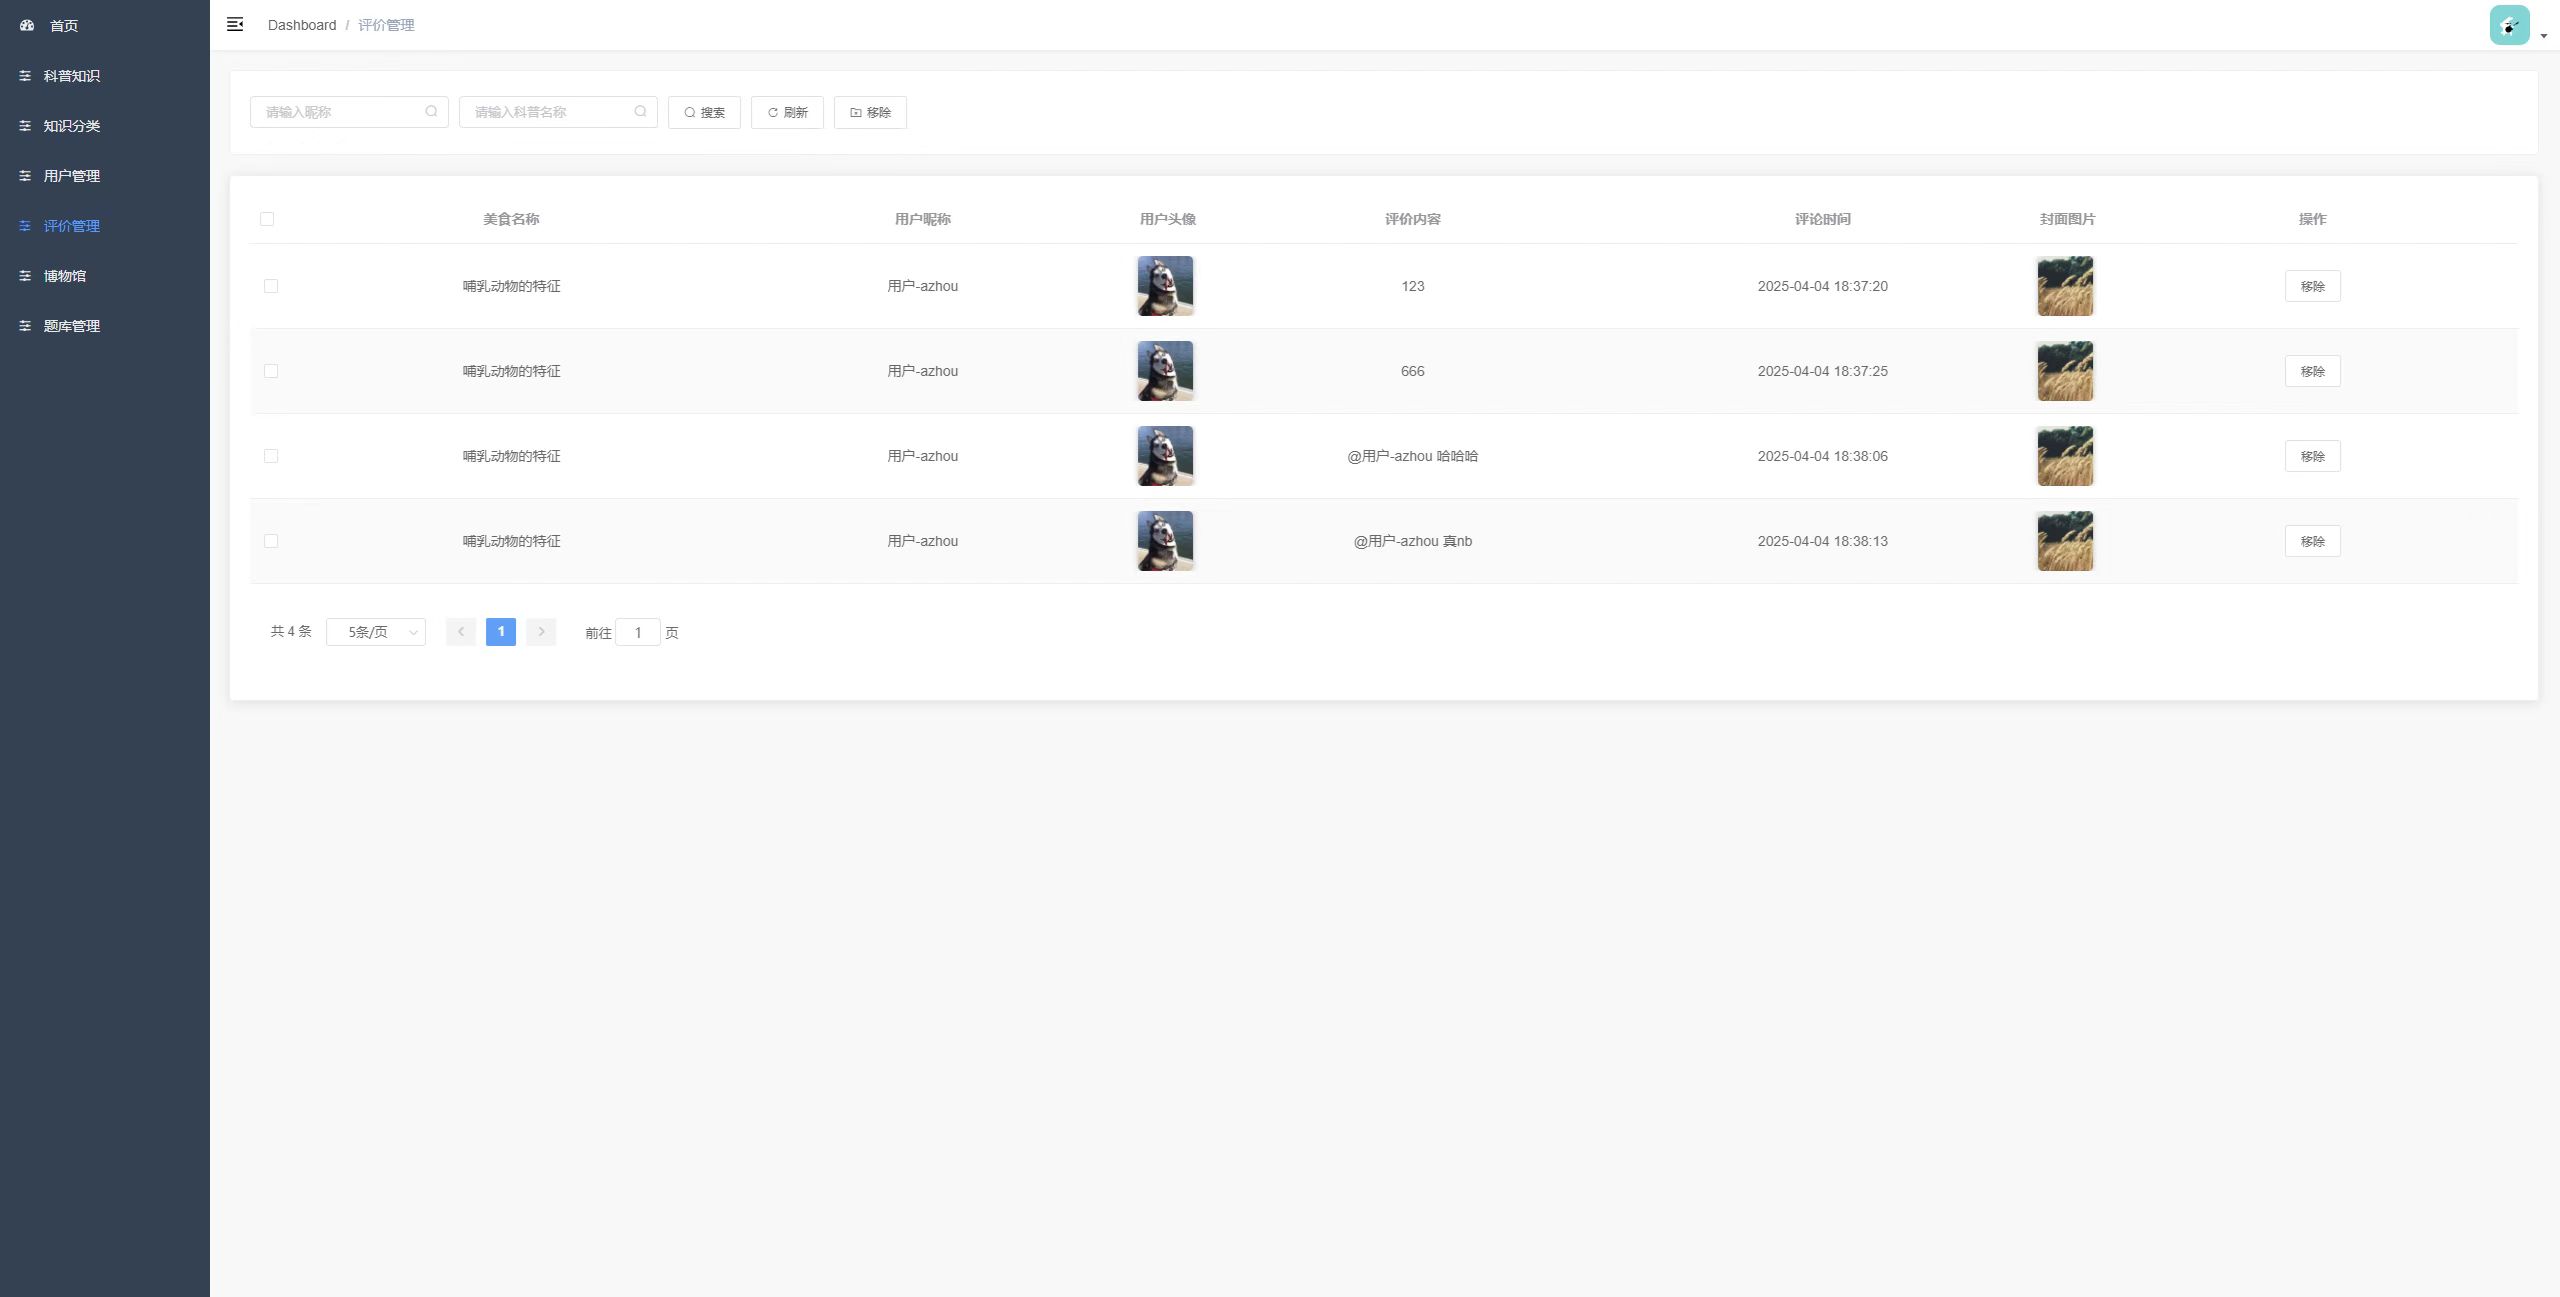The width and height of the screenshot is (2560, 1297).
Task: Click the user avatar icon top right
Action: (x=2509, y=25)
